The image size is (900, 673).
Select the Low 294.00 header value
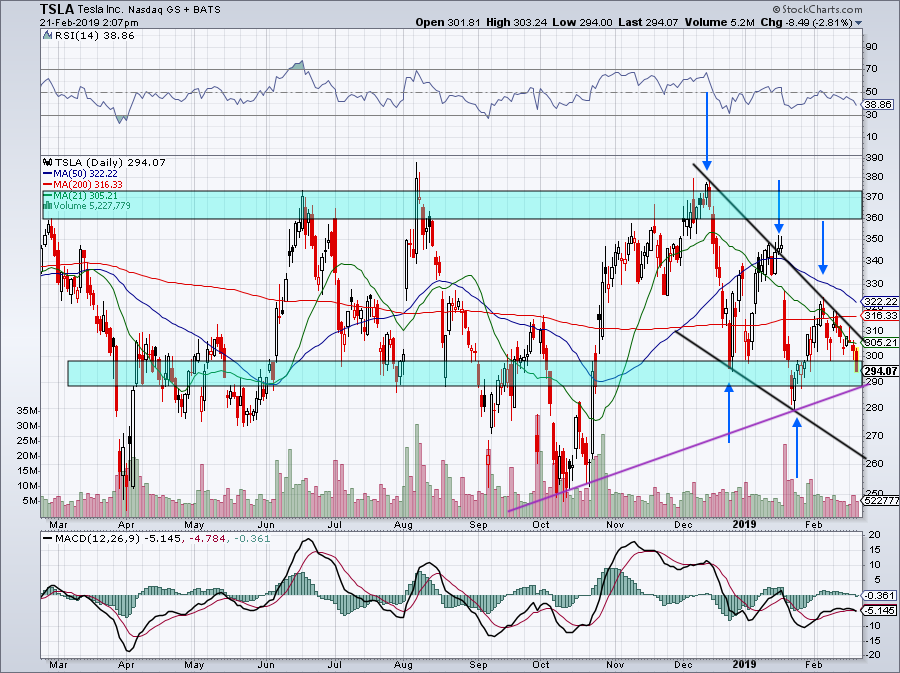tap(583, 22)
